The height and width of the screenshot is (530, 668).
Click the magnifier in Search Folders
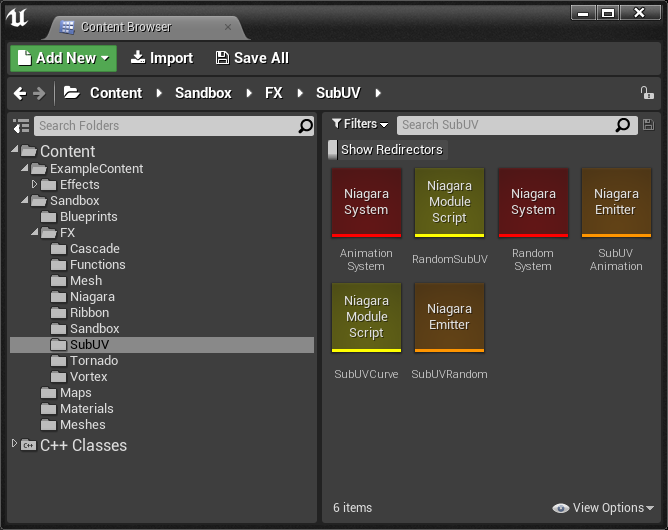pos(305,126)
